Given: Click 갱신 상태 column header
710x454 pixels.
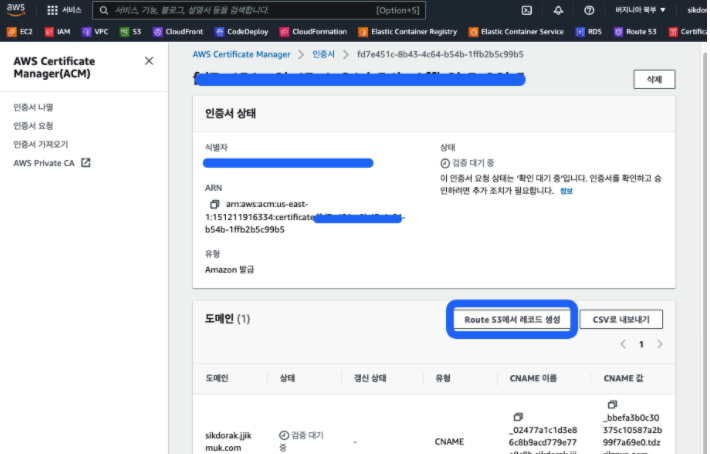Looking at the screenshot, I should click(x=370, y=378).
